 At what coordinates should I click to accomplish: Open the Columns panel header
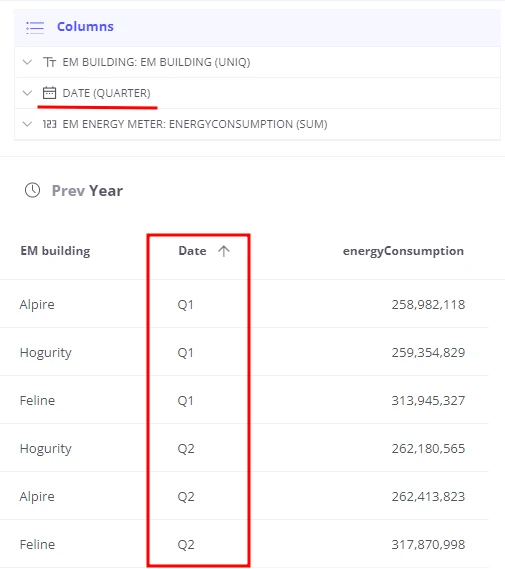point(257,28)
